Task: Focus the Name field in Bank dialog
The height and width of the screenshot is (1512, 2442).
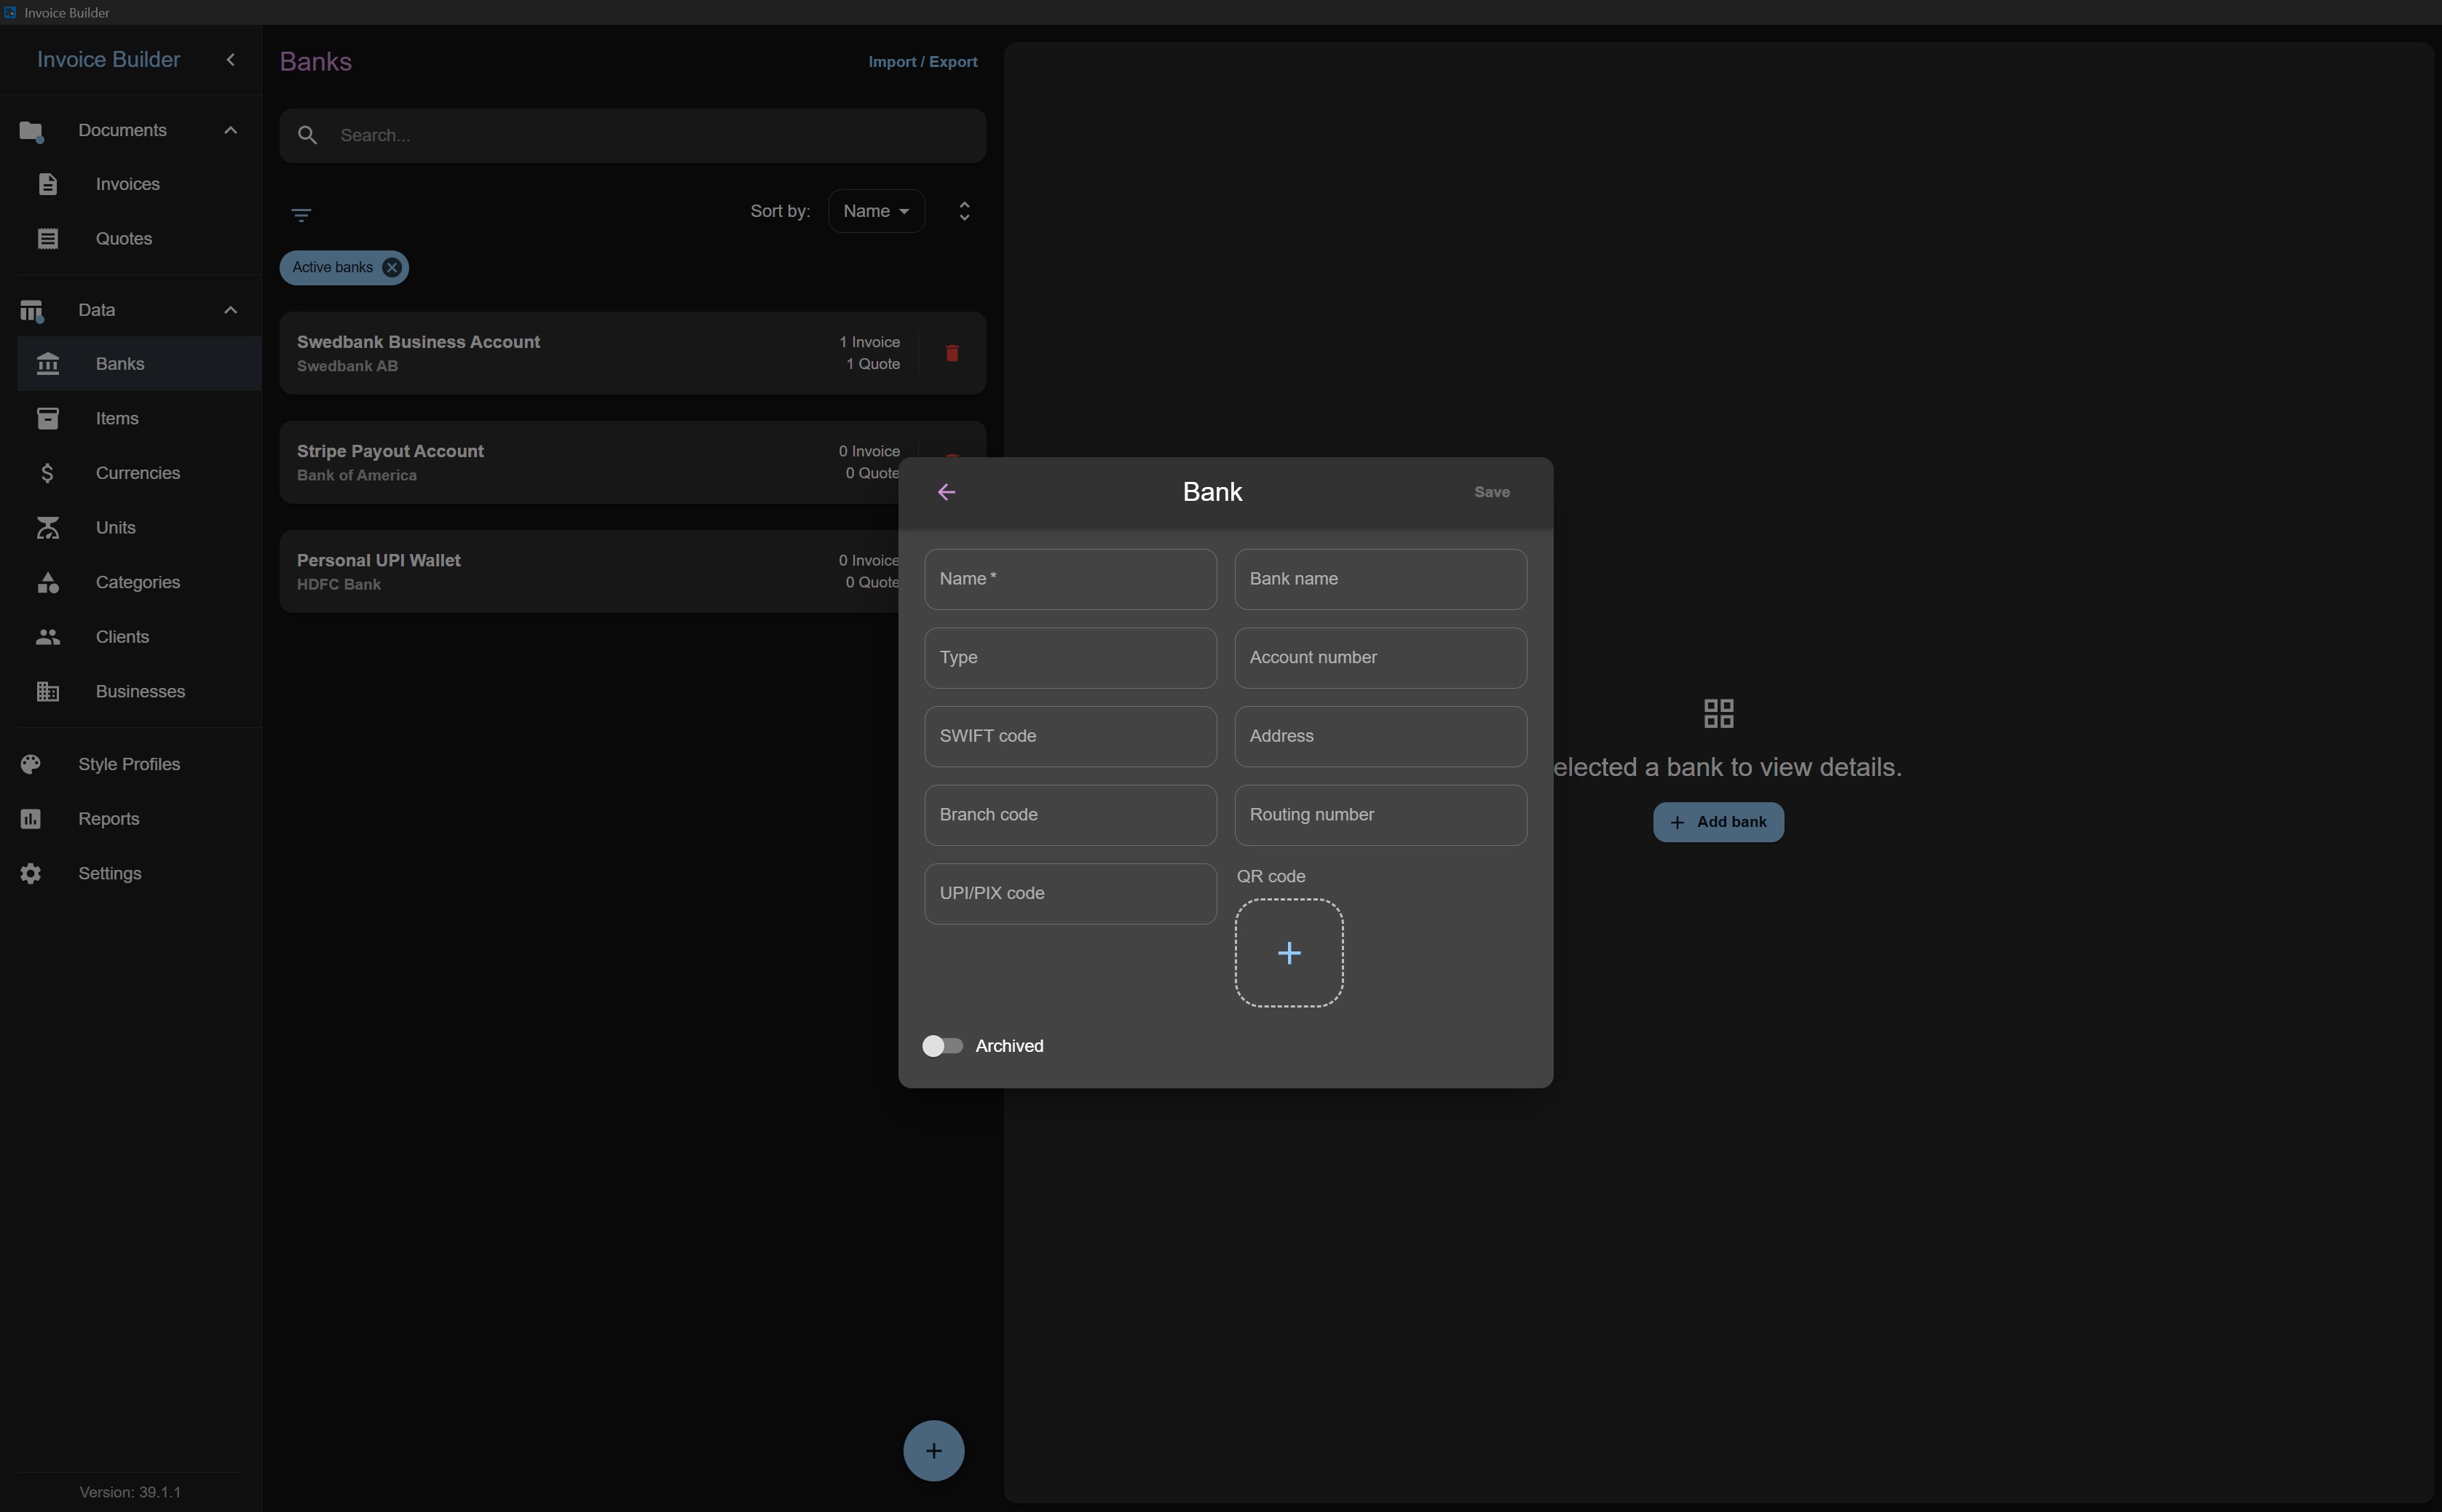Action: tap(1070, 579)
